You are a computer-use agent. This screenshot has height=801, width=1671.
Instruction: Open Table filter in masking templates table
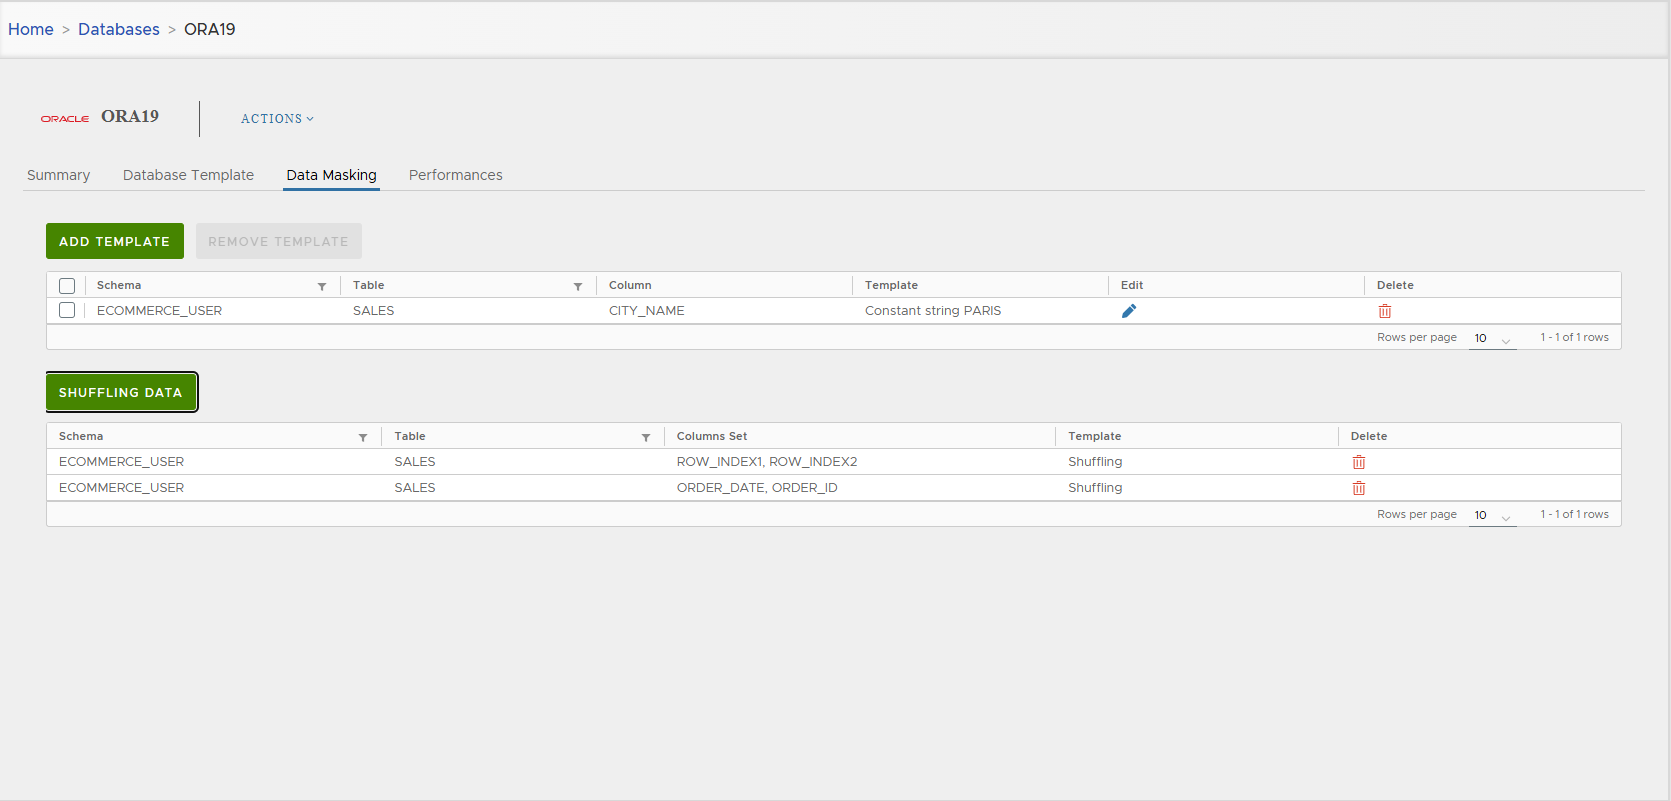click(578, 286)
